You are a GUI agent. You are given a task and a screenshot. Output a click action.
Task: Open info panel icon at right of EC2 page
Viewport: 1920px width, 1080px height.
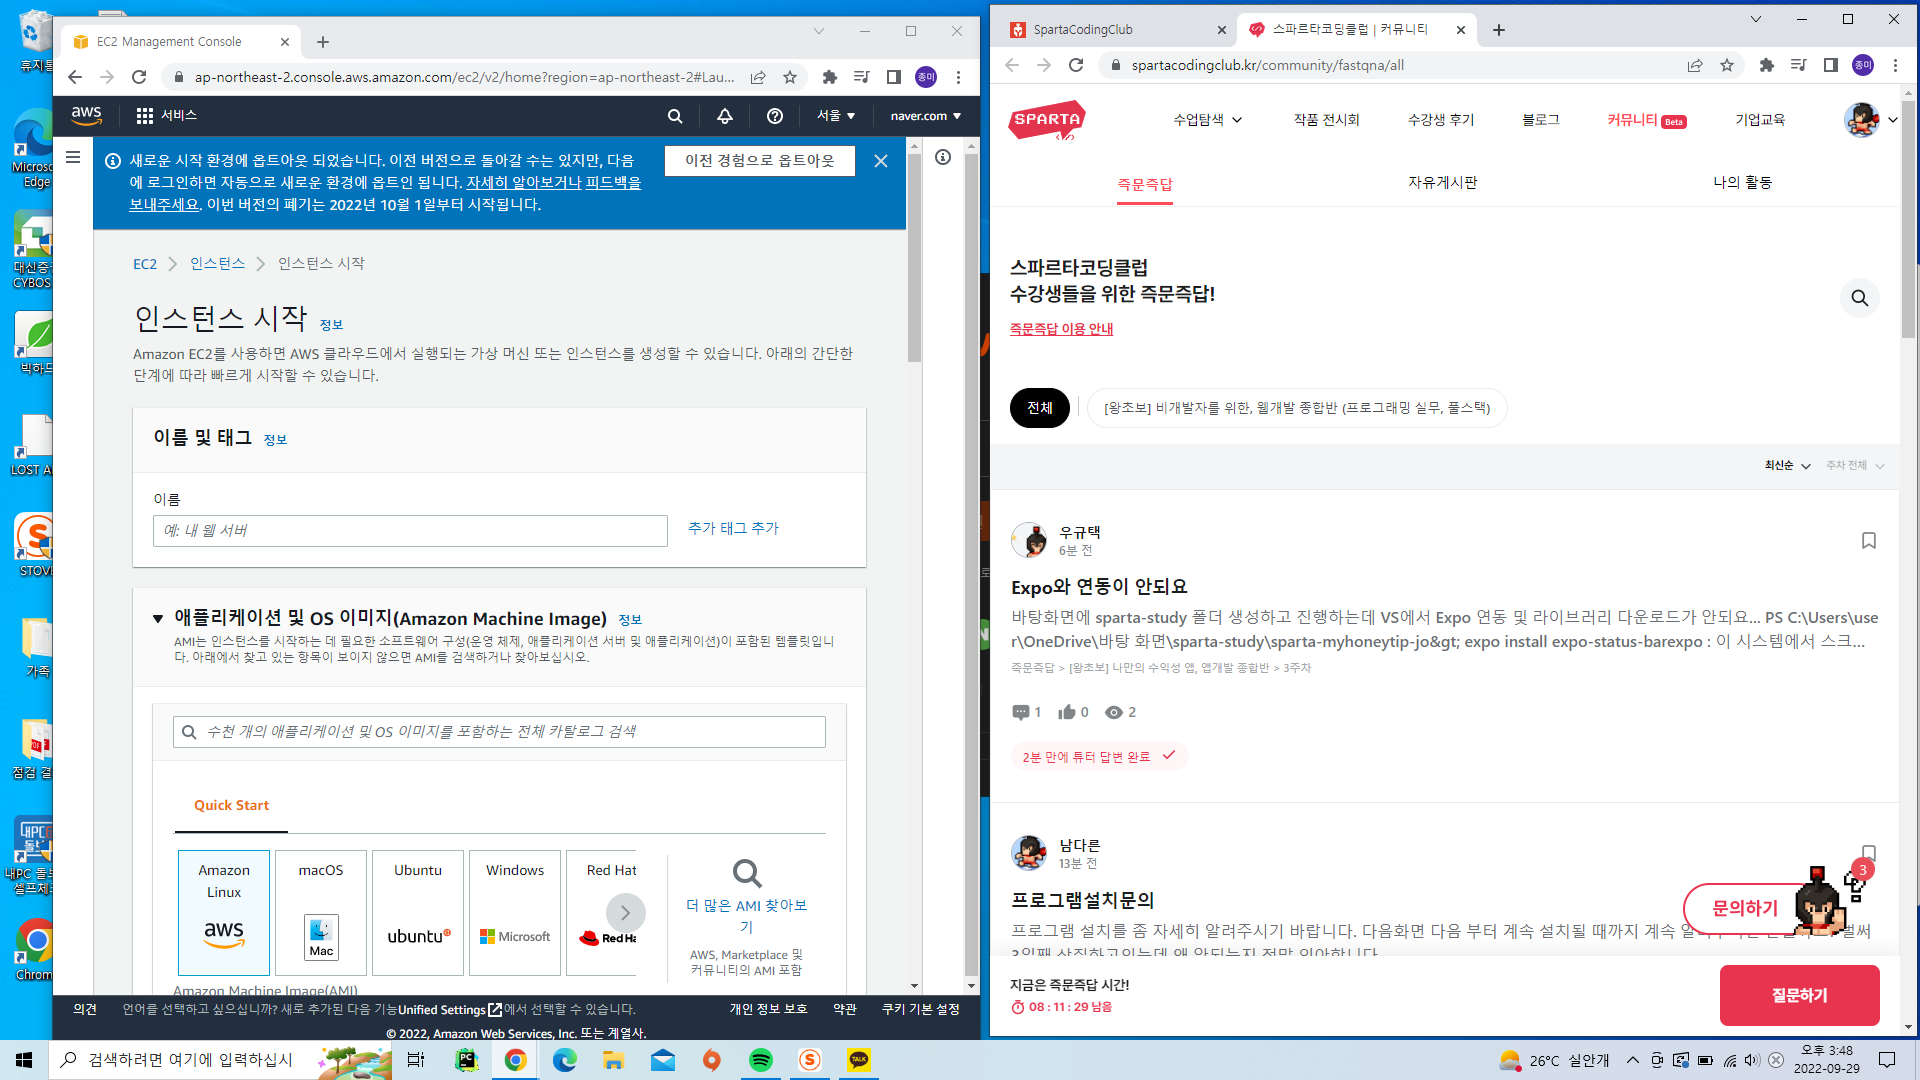[x=943, y=157]
